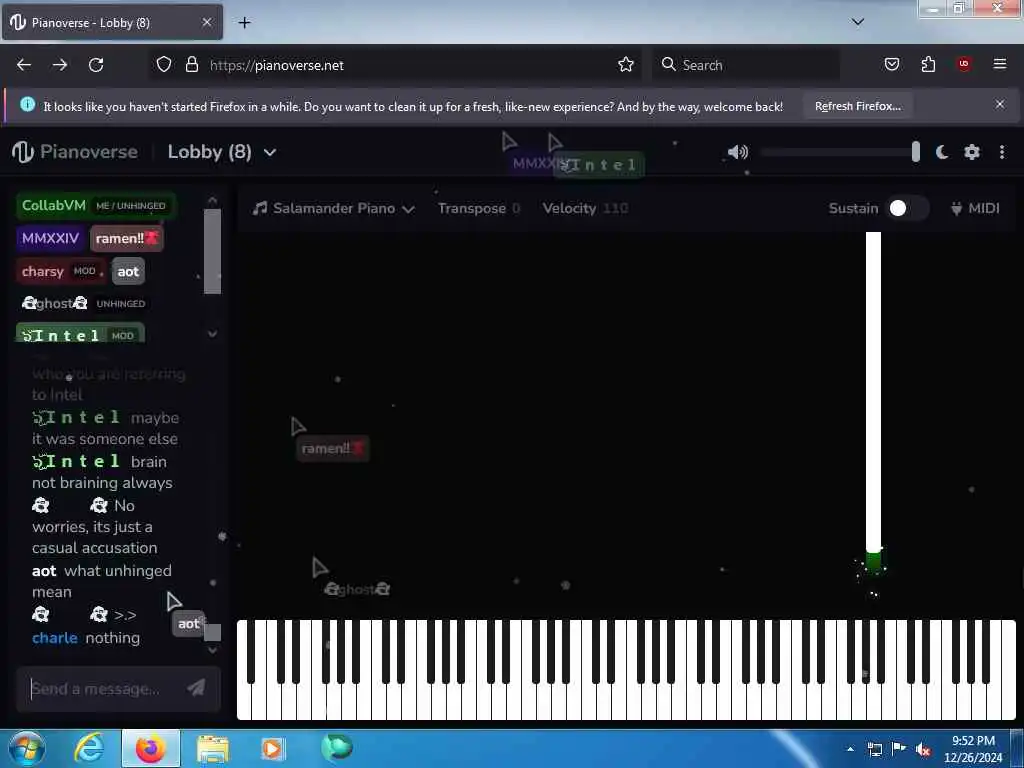Reload the page with refresh icon
Viewport: 1024px width, 768px height.
pyautogui.click(x=96, y=65)
